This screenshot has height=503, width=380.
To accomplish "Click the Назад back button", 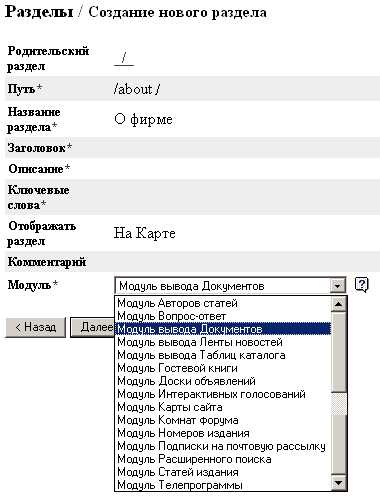I will [x=35, y=327].
